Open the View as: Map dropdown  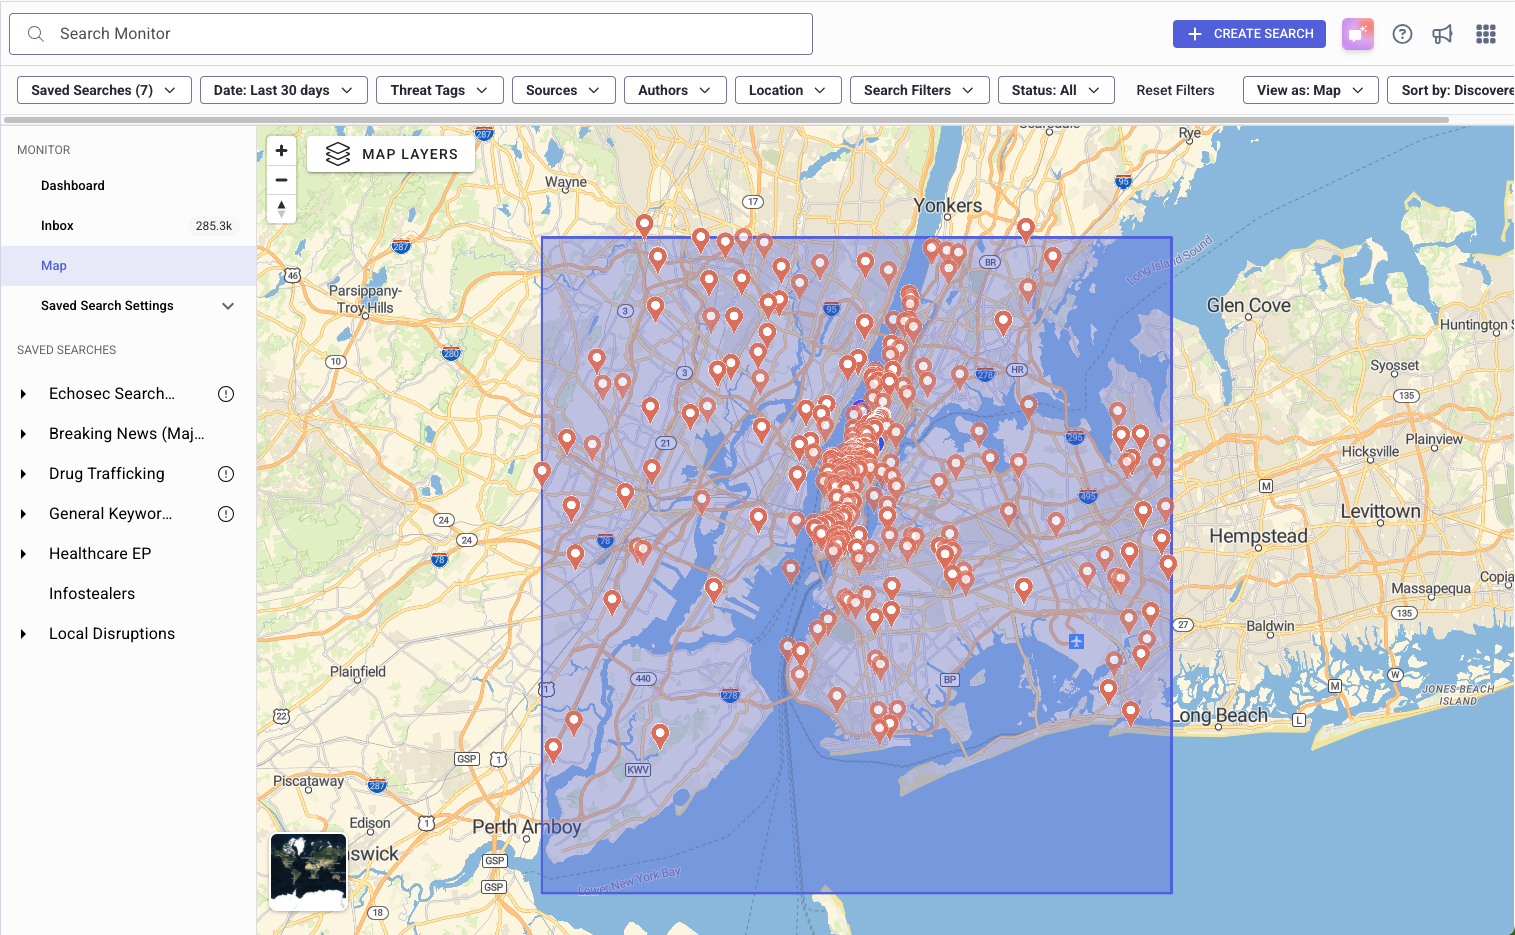pyautogui.click(x=1310, y=90)
